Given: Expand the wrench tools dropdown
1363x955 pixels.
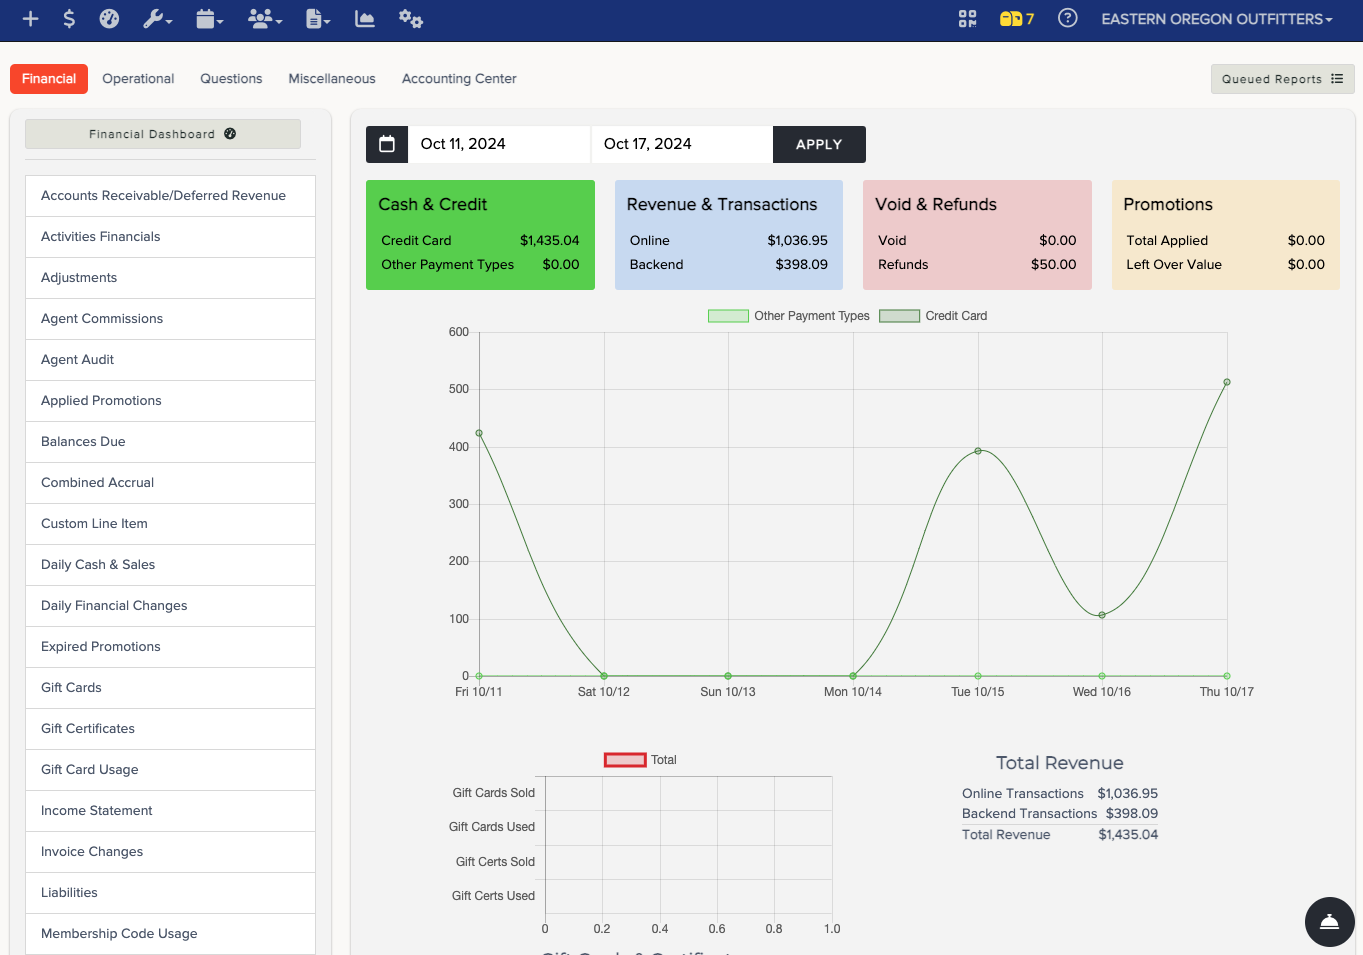Looking at the screenshot, I should pos(158,19).
